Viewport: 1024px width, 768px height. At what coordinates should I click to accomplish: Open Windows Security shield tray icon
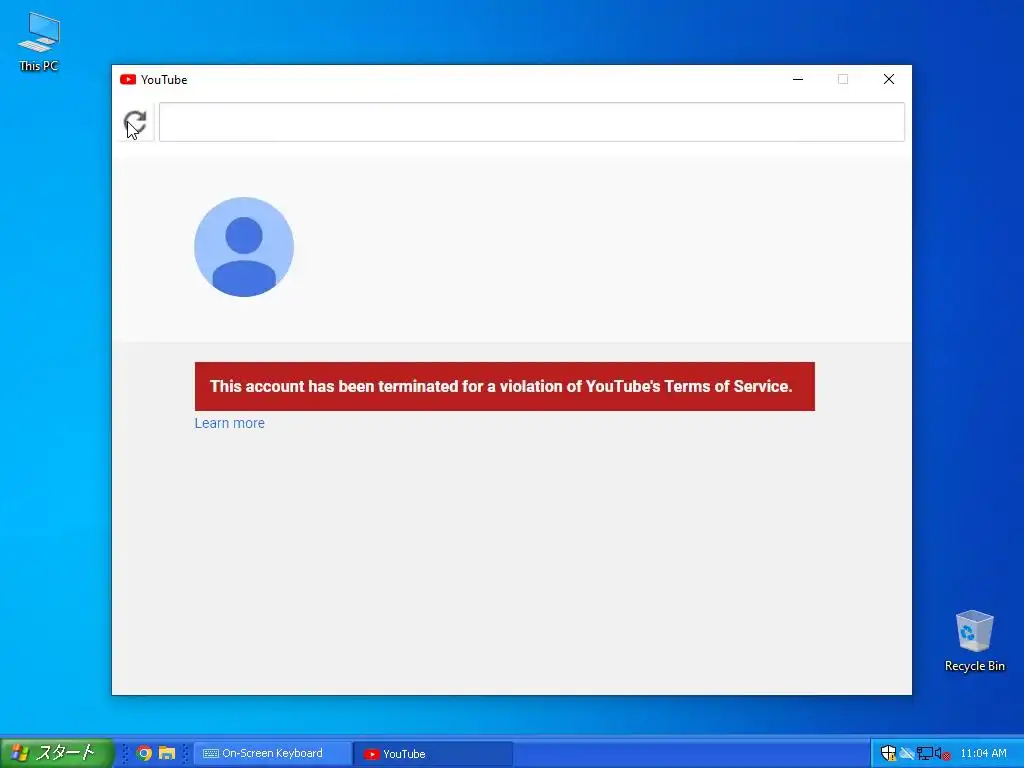tap(888, 753)
